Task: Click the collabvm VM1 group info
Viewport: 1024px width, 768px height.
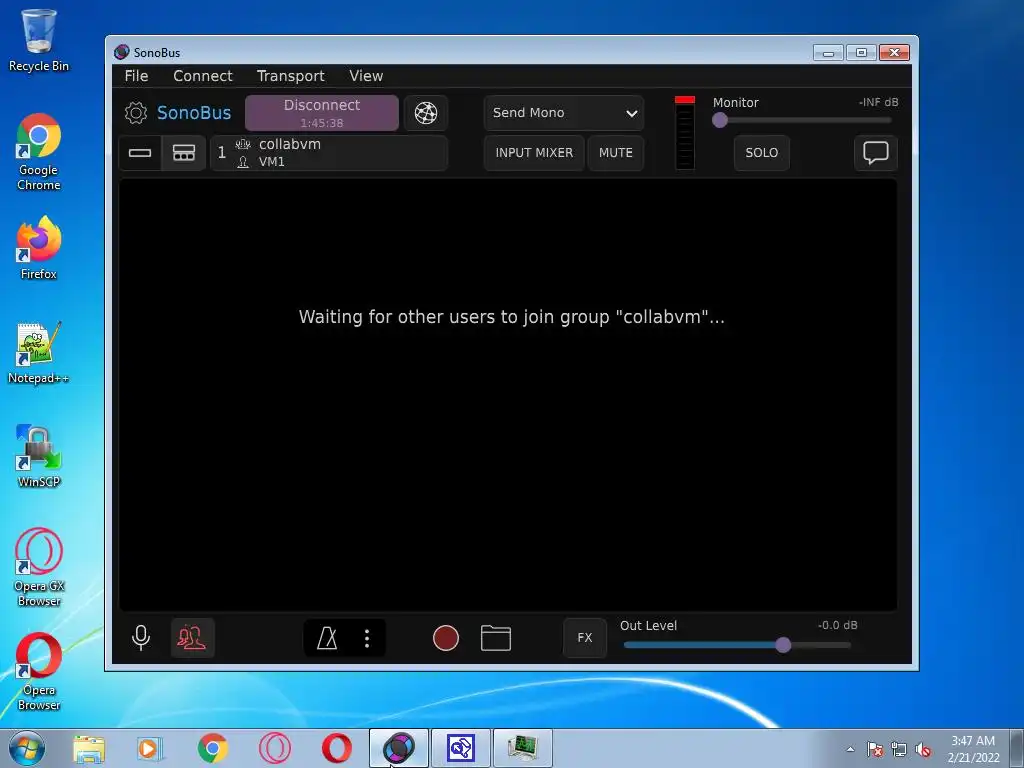Action: [329, 153]
